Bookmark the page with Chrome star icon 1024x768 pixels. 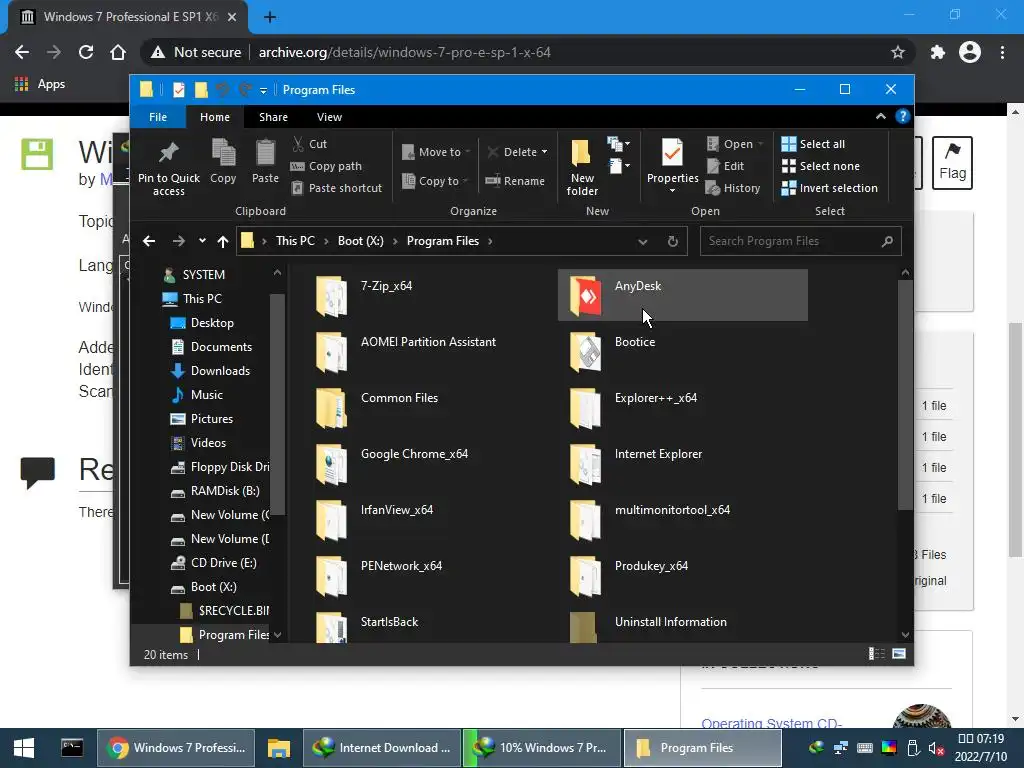click(898, 52)
